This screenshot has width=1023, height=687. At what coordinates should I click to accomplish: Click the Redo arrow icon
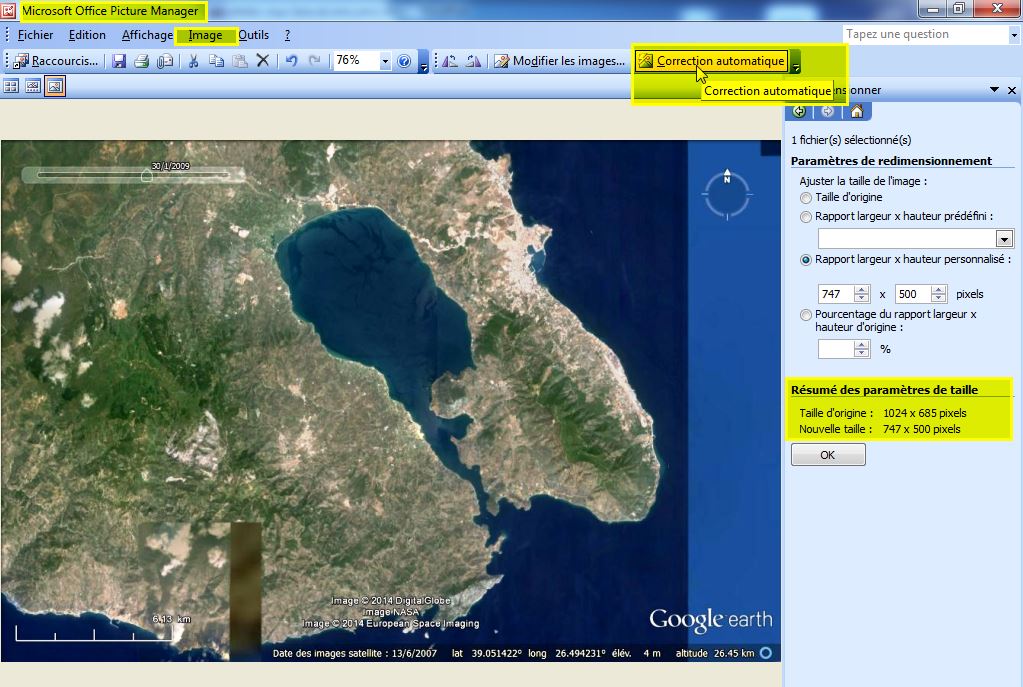pyautogui.click(x=314, y=61)
